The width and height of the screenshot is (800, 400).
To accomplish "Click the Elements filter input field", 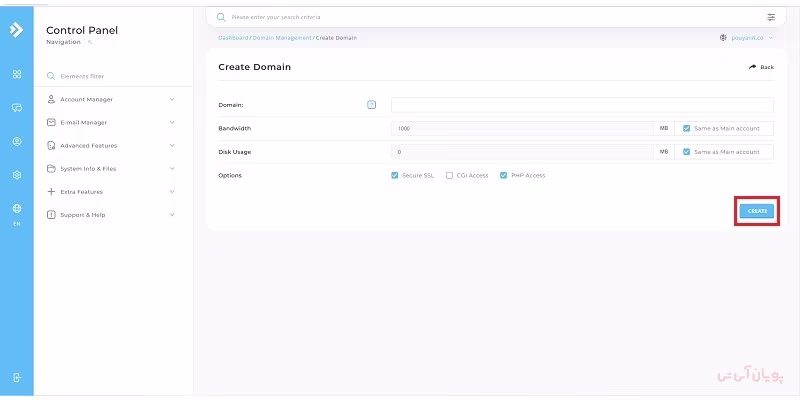I will tap(122, 76).
